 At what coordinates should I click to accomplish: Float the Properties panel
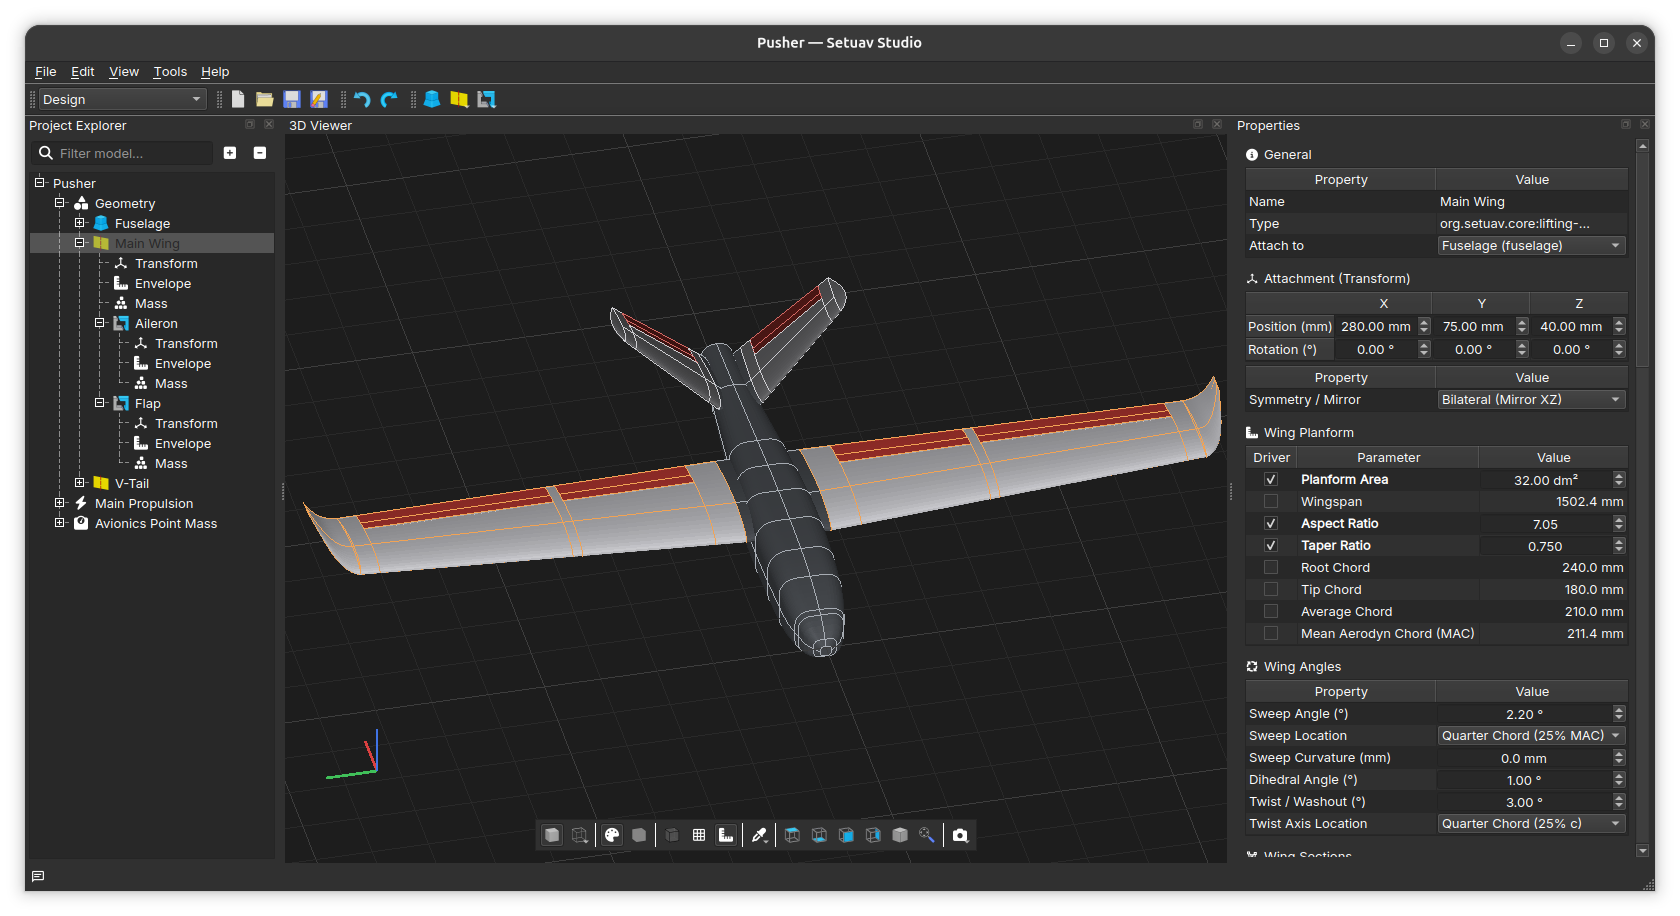pyautogui.click(x=1626, y=125)
